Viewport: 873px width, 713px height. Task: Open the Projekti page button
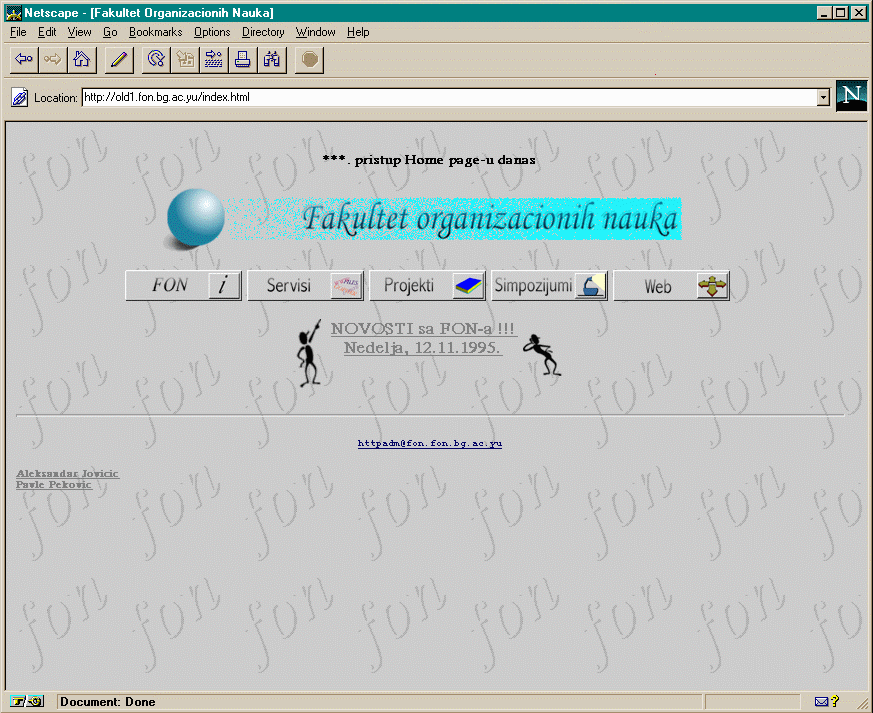(x=428, y=286)
